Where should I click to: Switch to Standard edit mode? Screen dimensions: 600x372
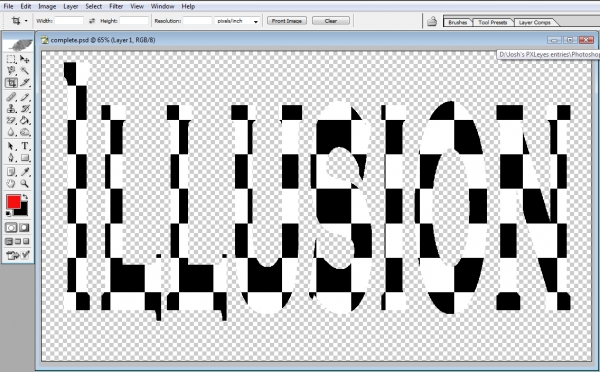pos(11,228)
